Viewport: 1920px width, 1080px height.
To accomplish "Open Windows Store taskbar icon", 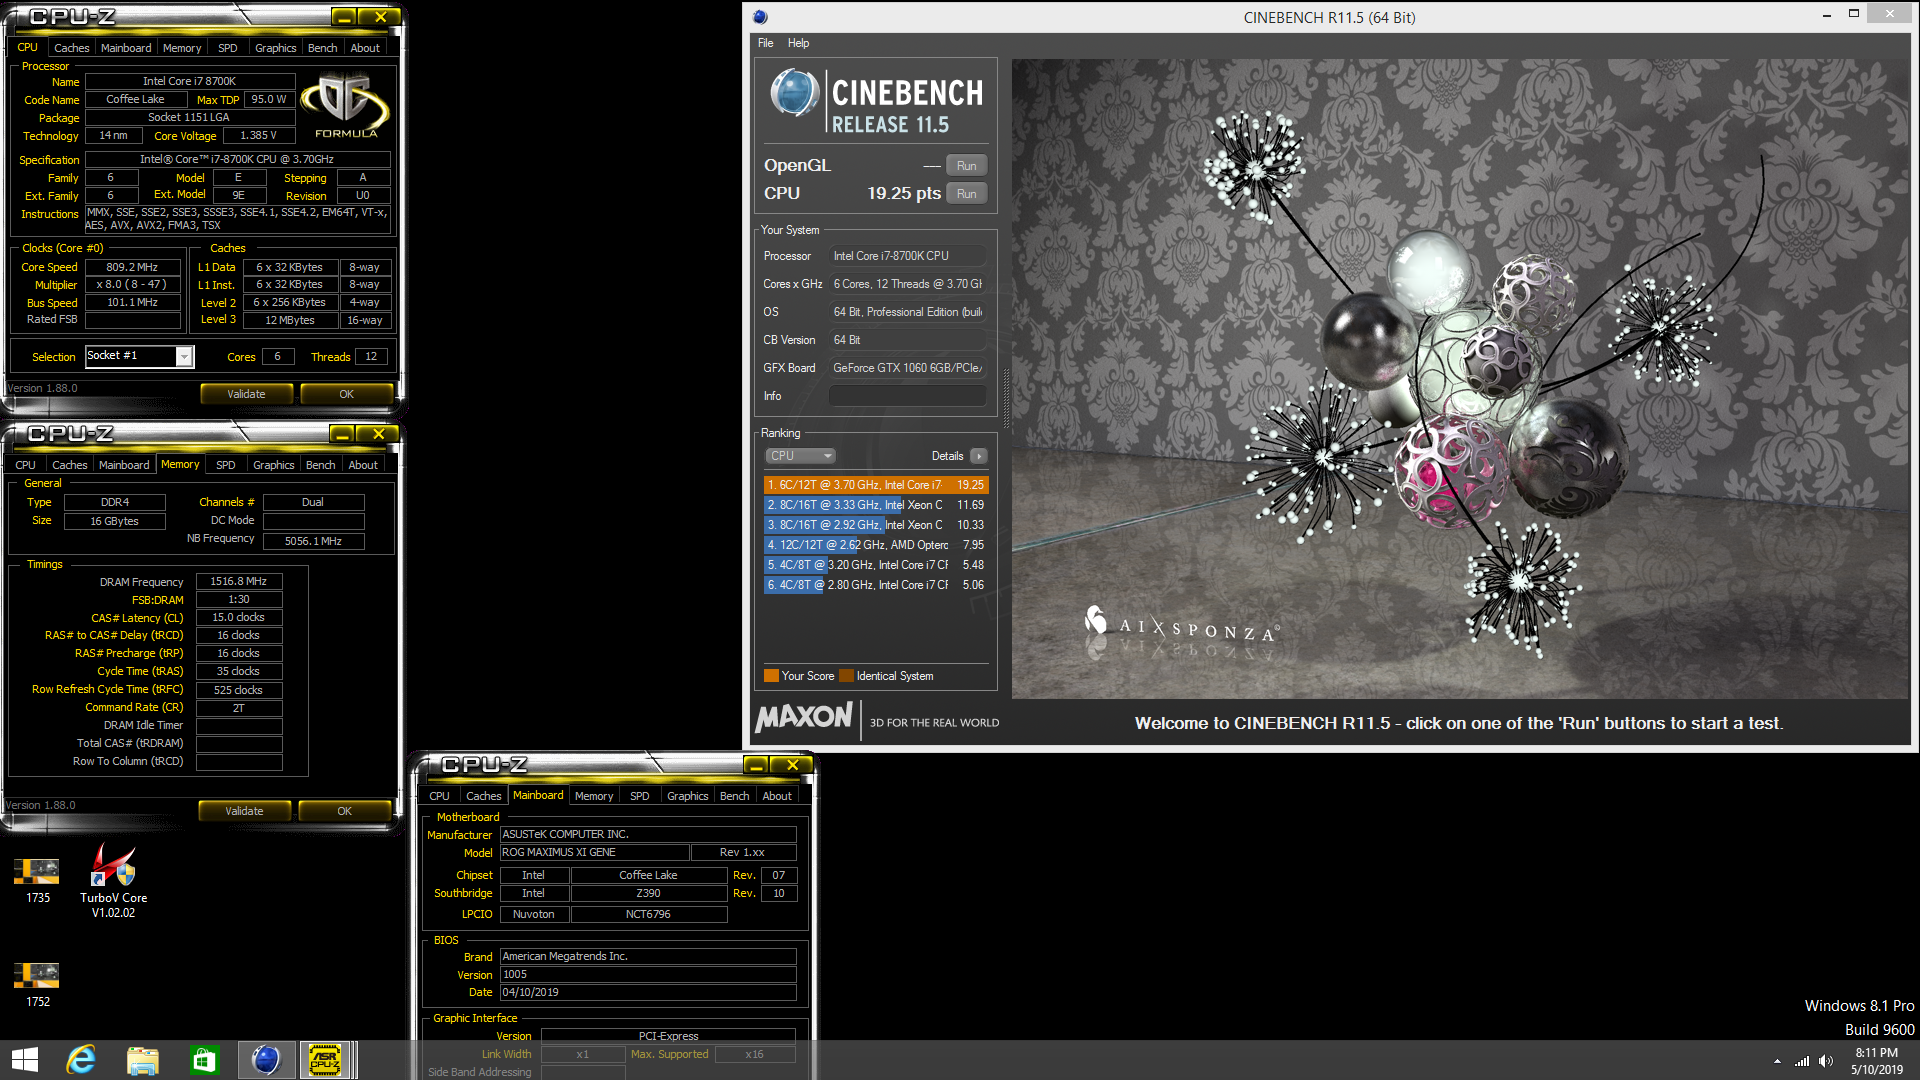I will click(x=204, y=1060).
